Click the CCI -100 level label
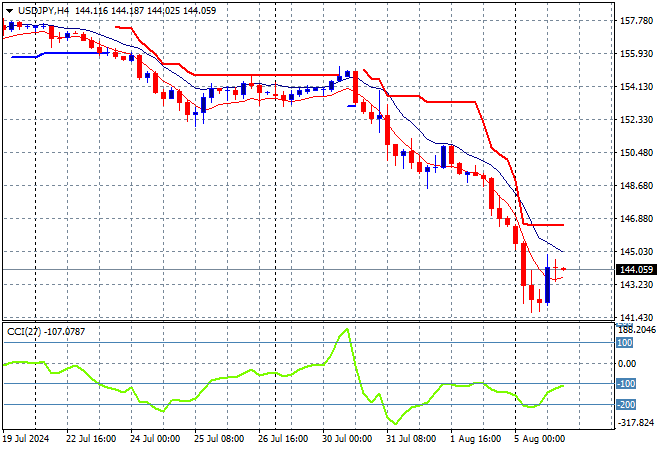Viewport: 660px width, 450px height. coord(626,384)
